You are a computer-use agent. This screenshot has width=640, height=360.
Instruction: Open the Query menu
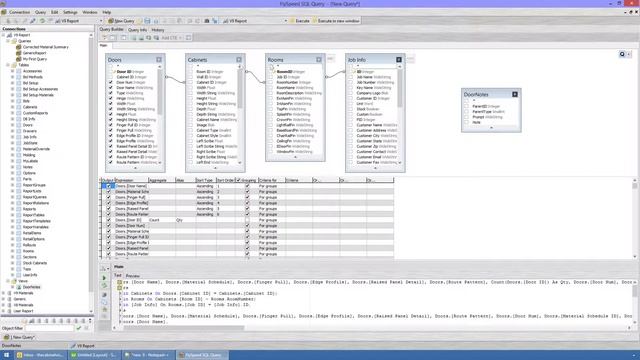(40, 12)
